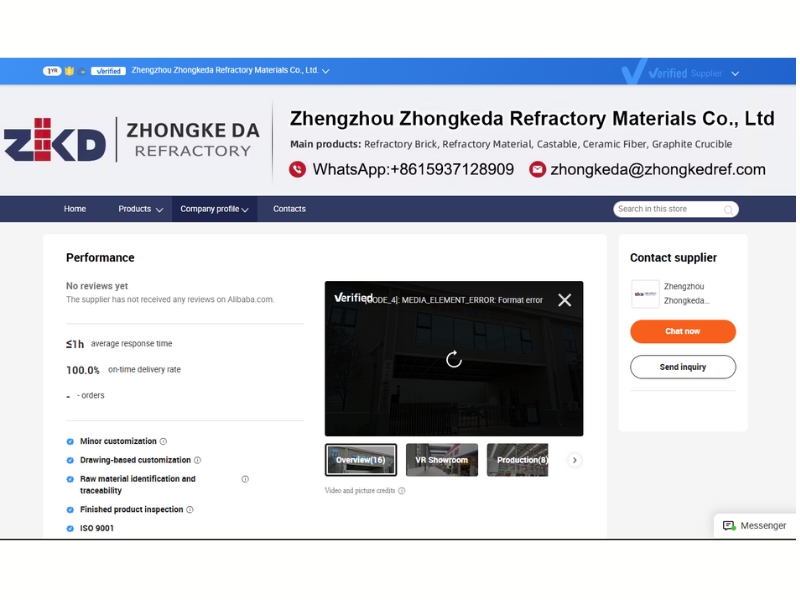This screenshot has height=600, width=800.
Task: Click info icon next to Drawing-based customization
Action: coord(197,460)
